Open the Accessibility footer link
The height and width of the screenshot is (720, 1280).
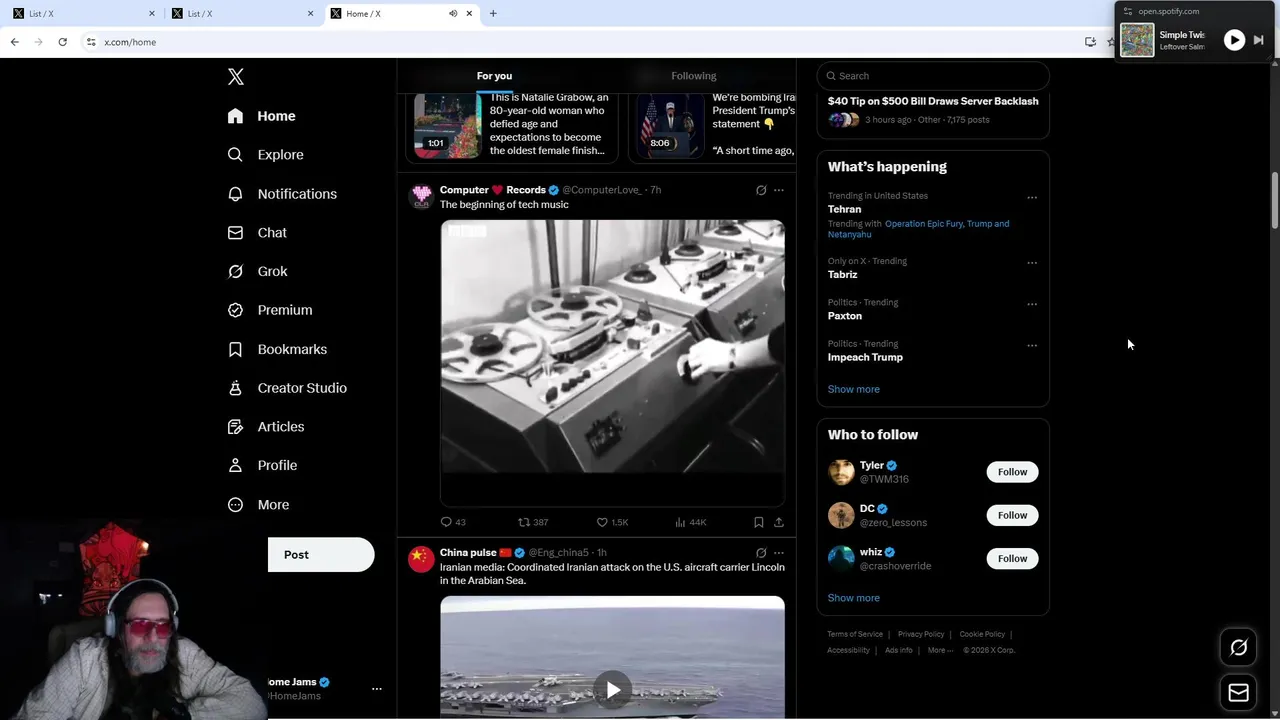(x=848, y=650)
